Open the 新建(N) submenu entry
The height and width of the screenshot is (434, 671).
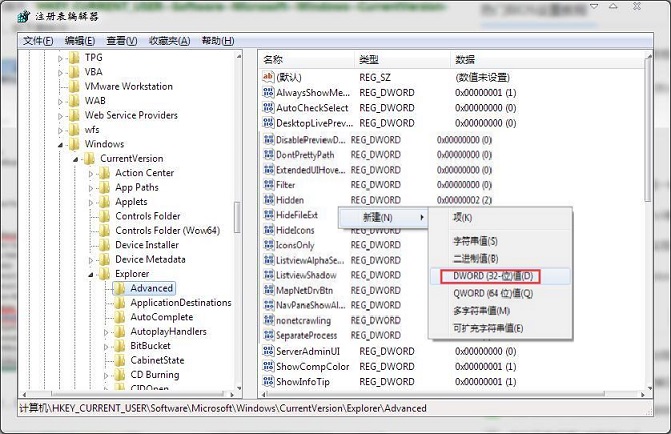383,217
